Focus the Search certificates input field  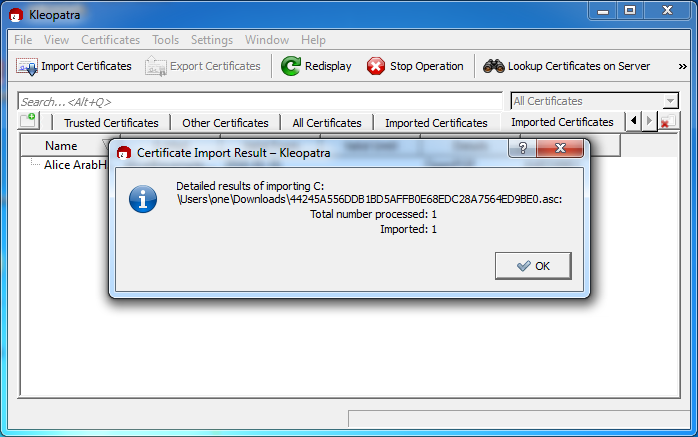260,101
